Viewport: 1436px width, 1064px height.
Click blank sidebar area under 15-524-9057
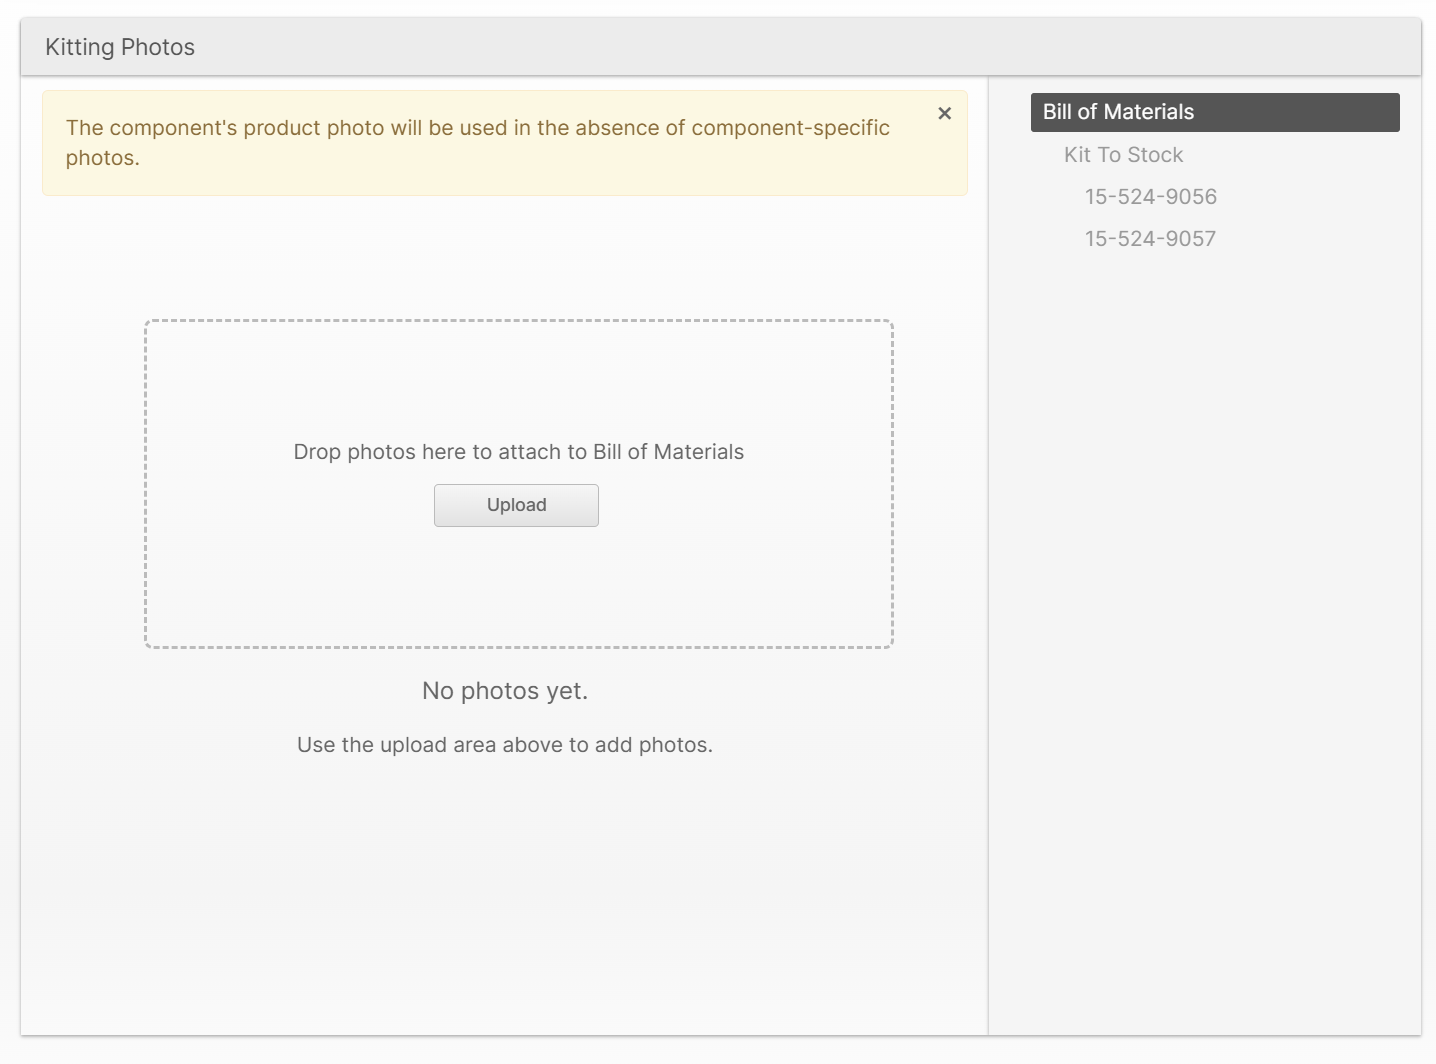[1204, 600]
